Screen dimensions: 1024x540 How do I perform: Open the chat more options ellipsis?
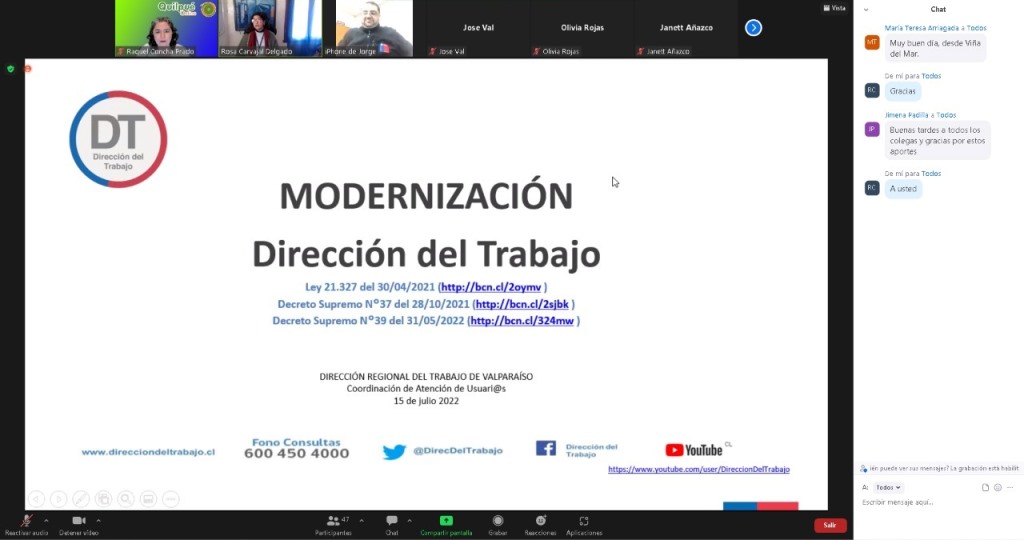click(1010, 487)
